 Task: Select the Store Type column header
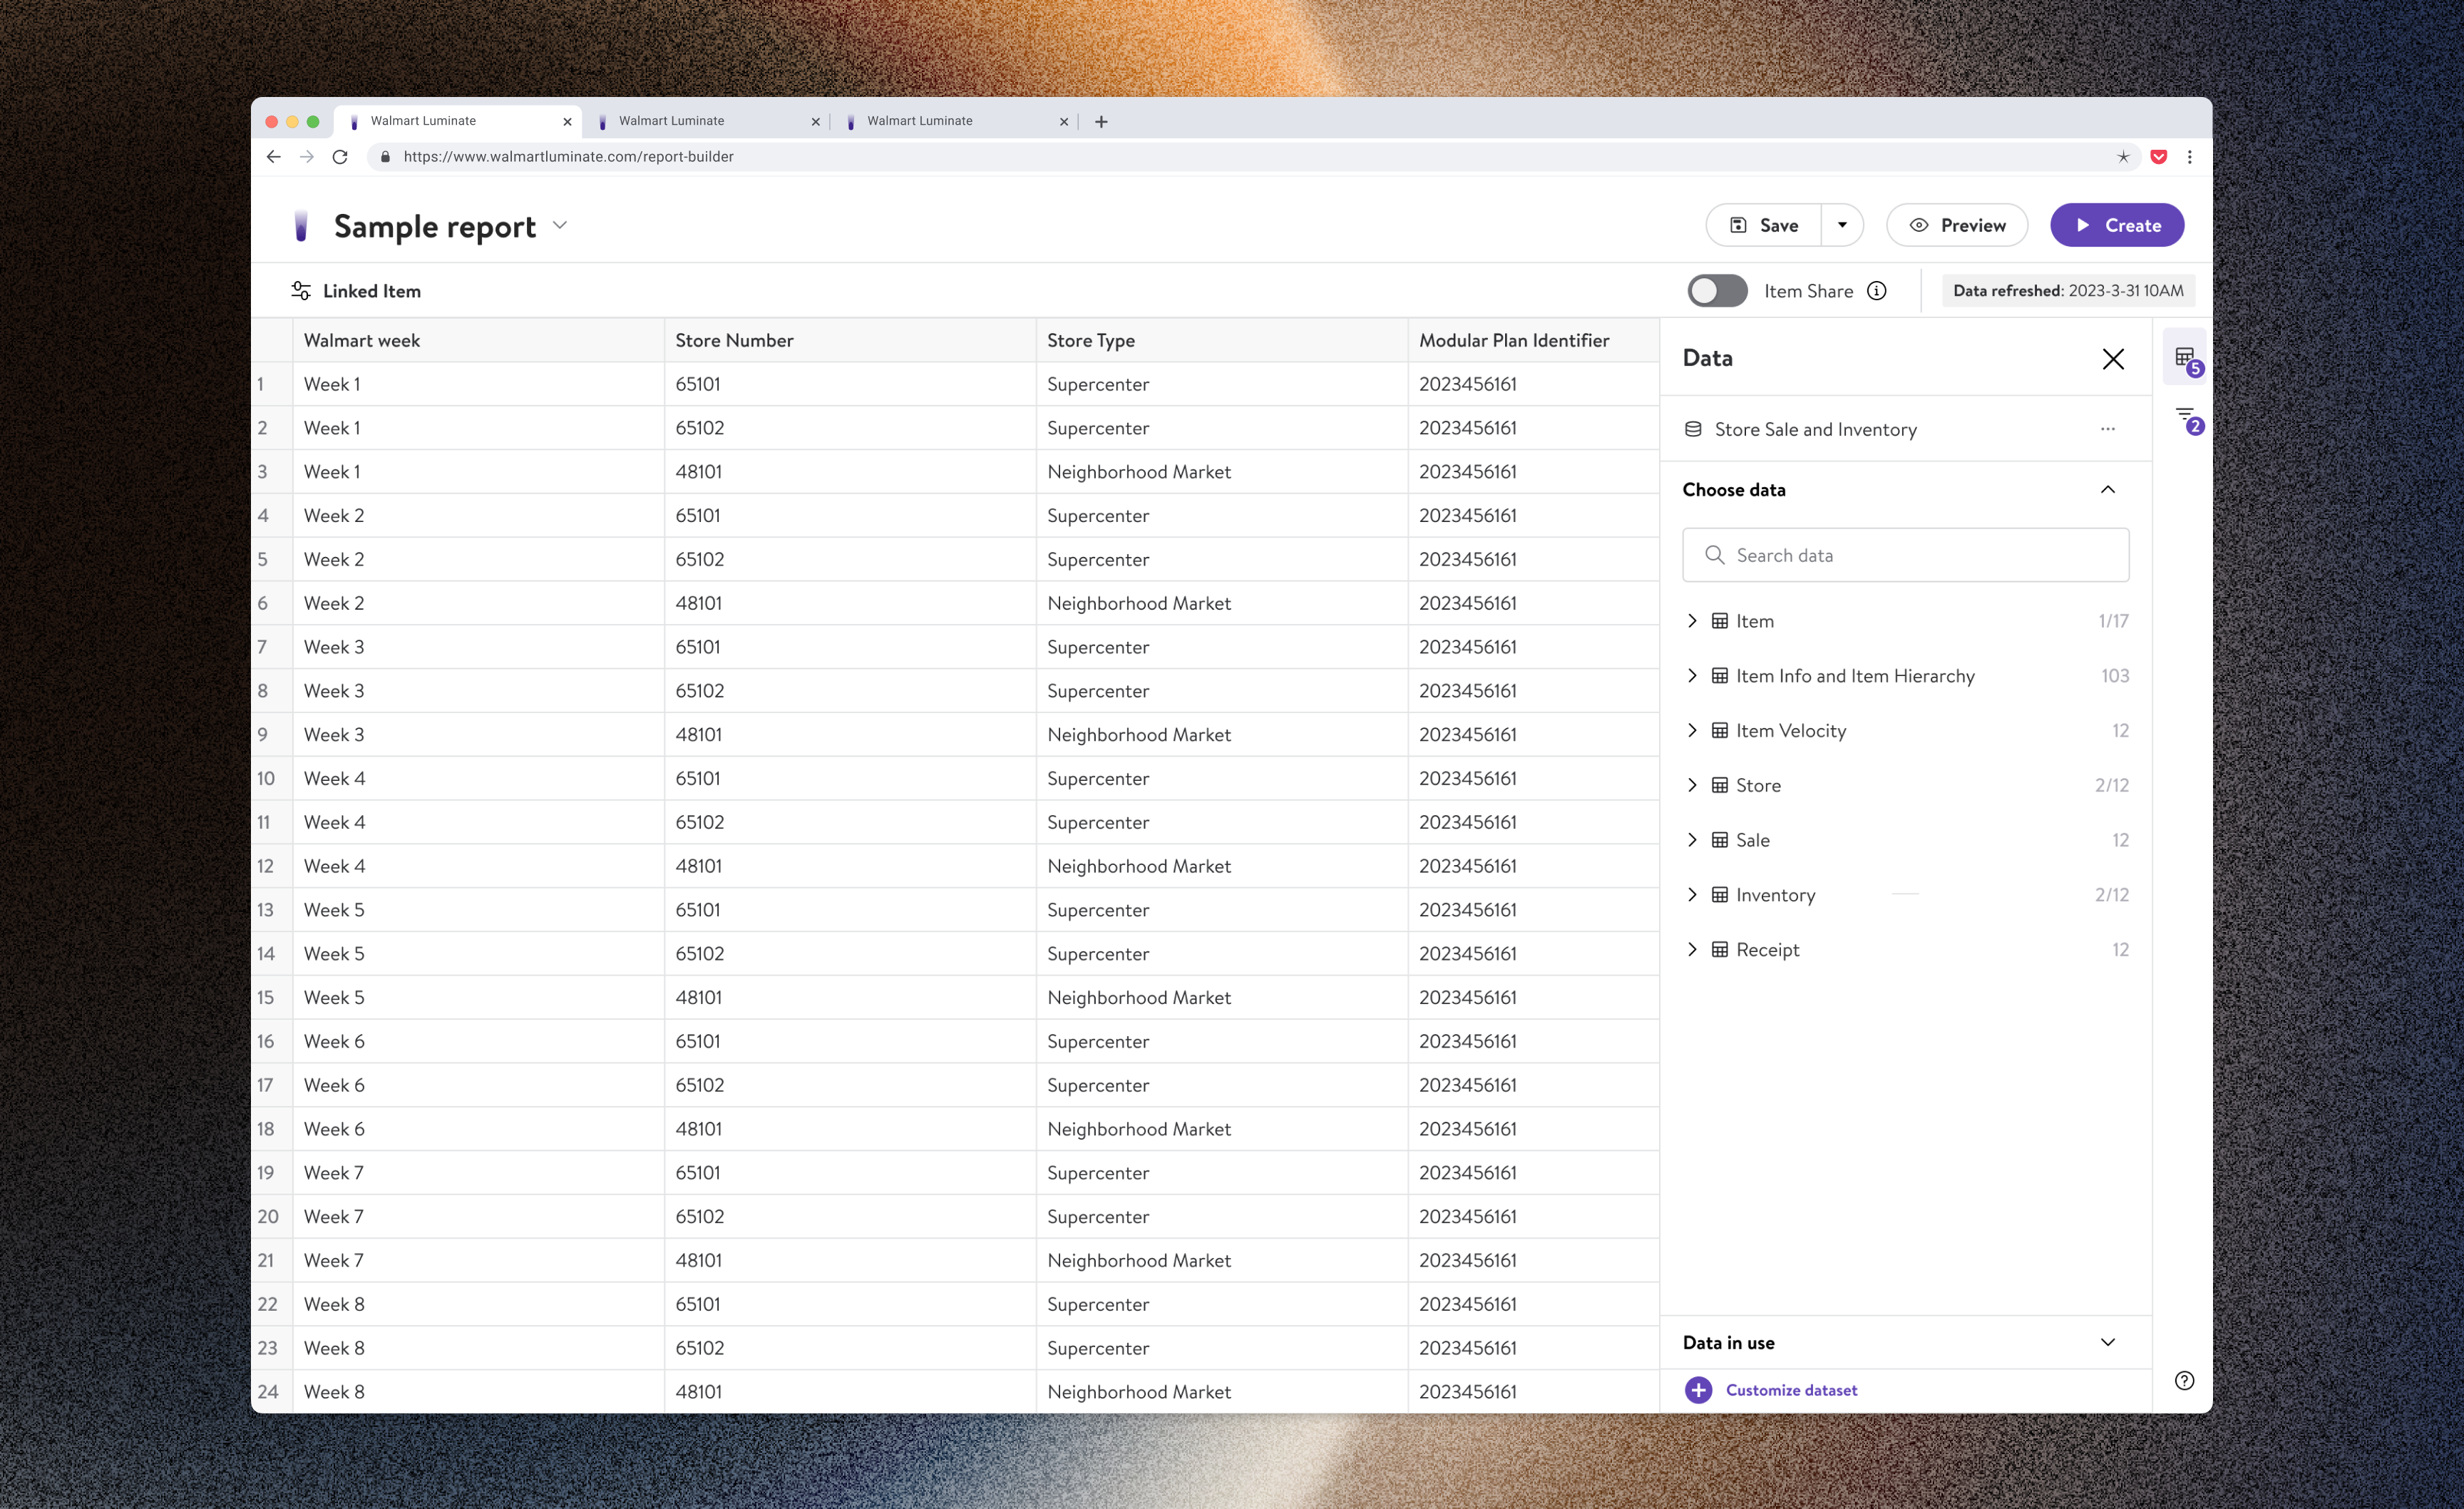click(1222, 340)
